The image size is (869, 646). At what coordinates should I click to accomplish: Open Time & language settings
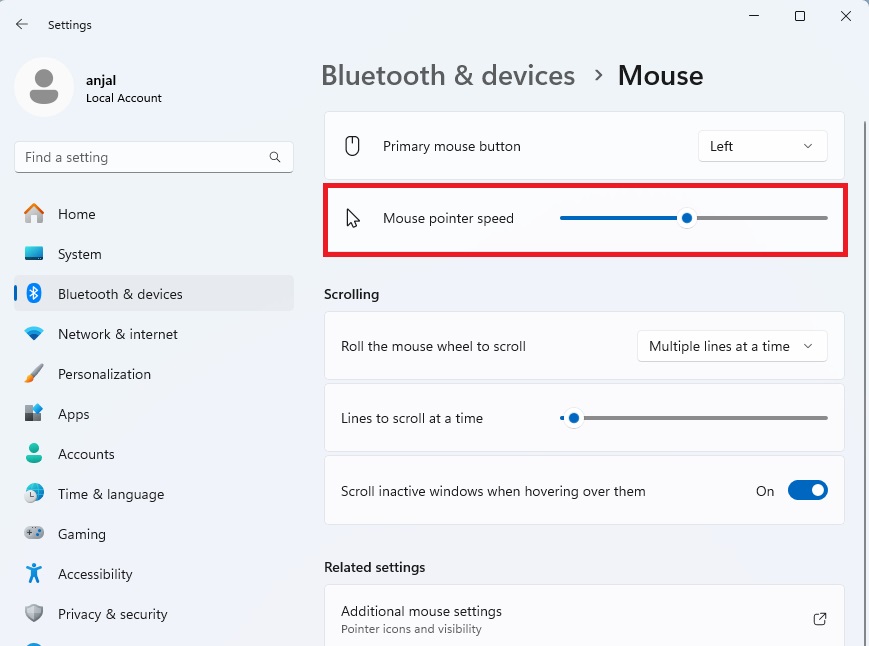click(154, 494)
